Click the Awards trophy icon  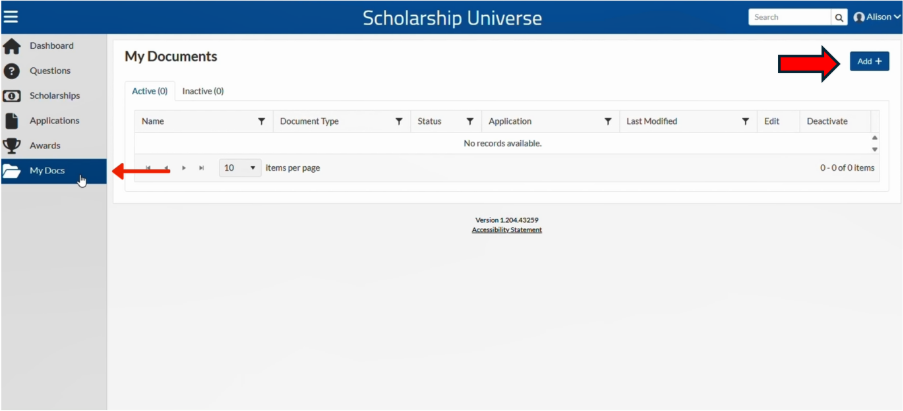(12, 146)
